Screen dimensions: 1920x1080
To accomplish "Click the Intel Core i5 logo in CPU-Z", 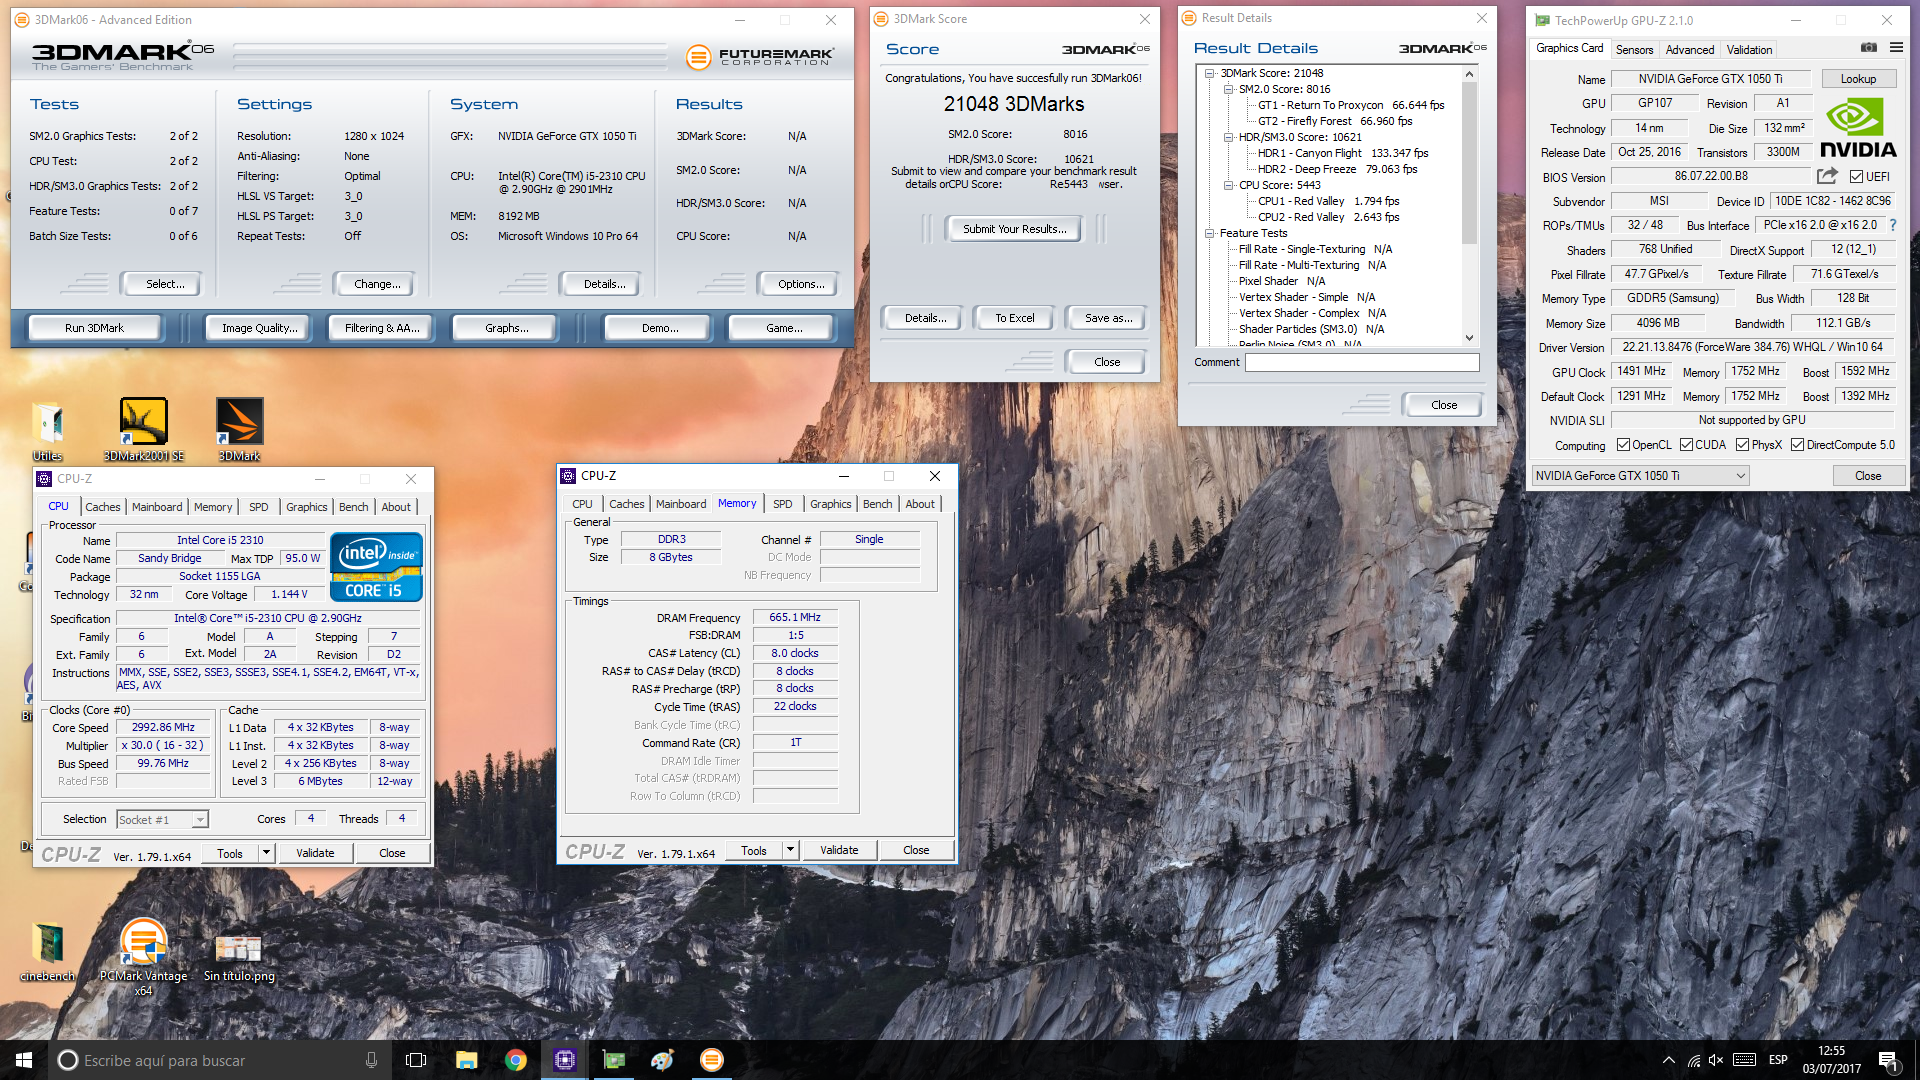I will tap(377, 567).
